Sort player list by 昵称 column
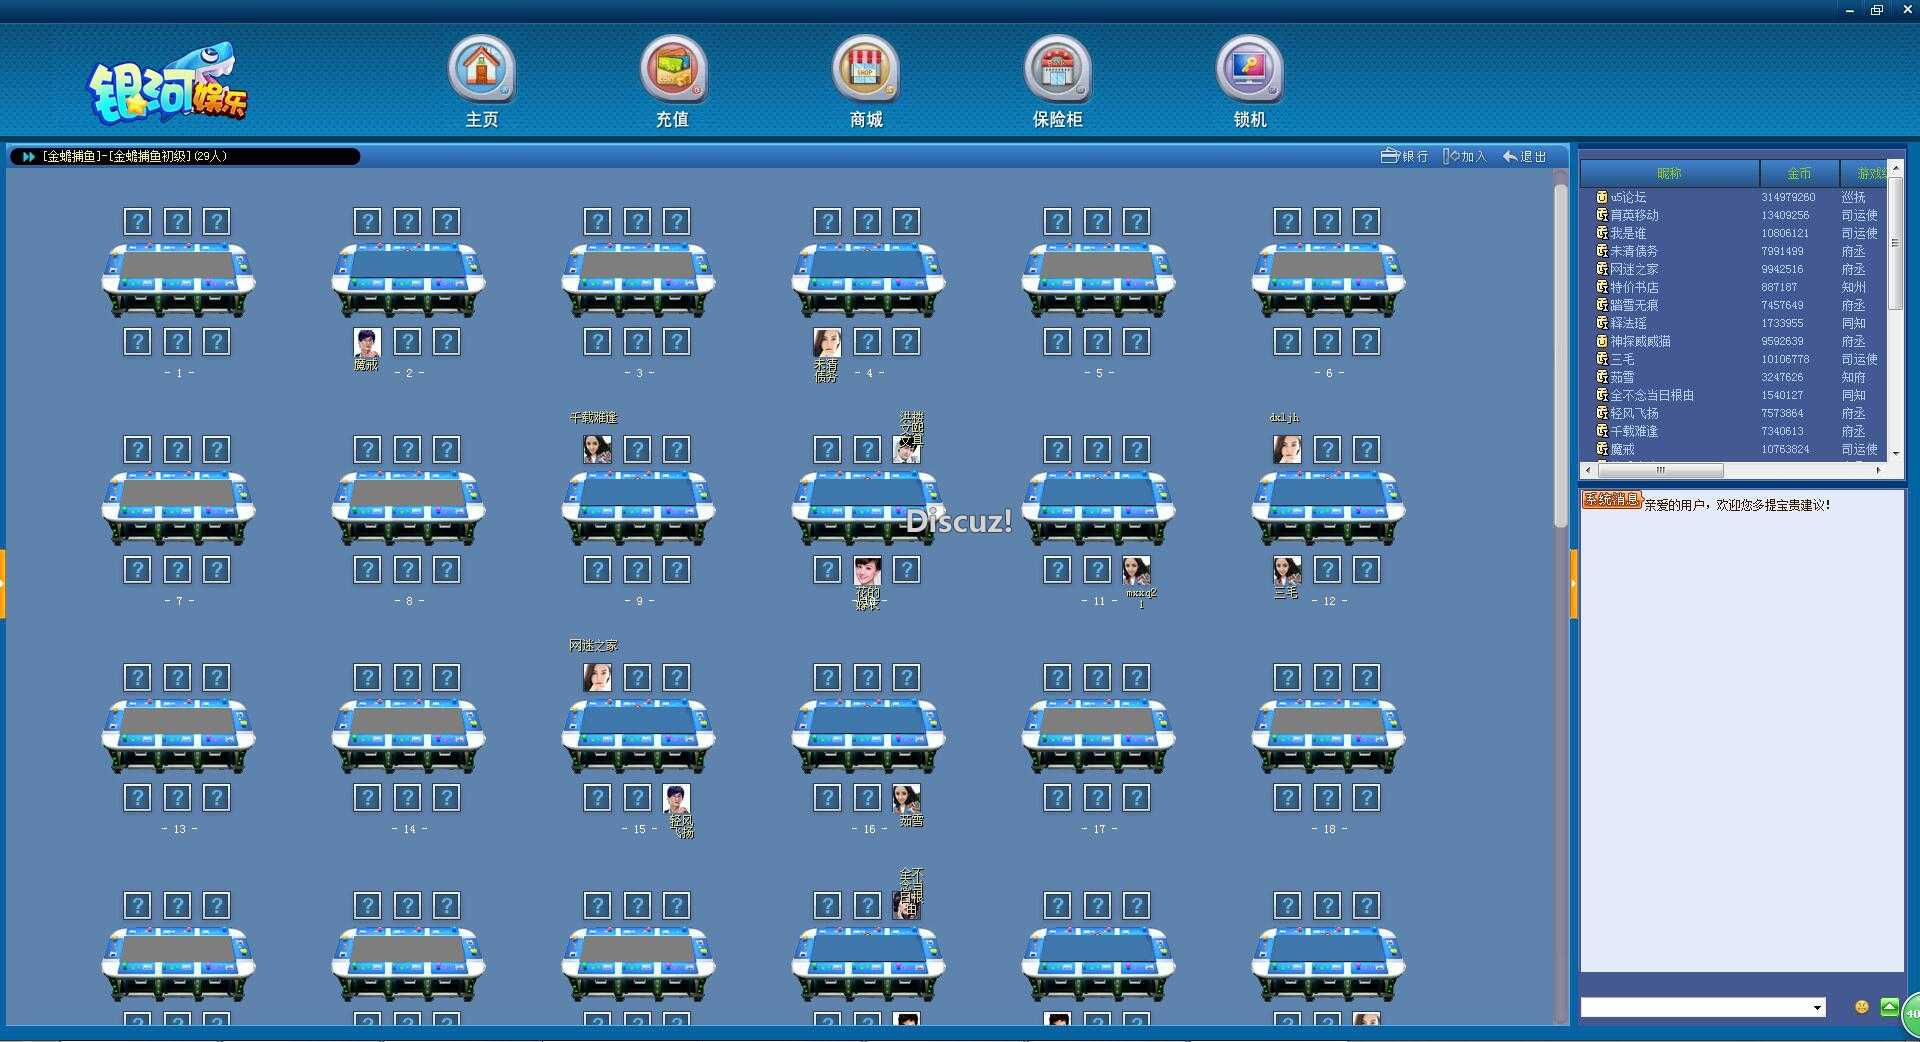1920x1042 pixels. [1669, 173]
